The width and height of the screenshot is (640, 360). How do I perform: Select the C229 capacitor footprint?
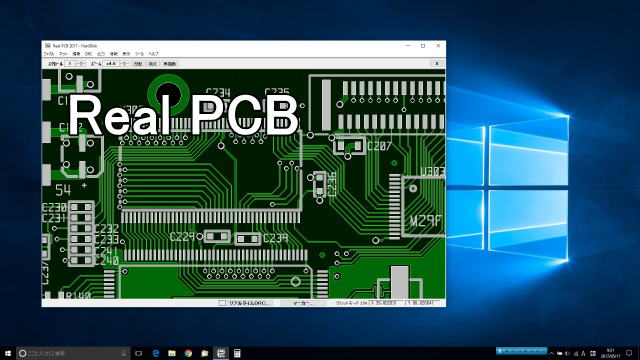tap(217, 236)
